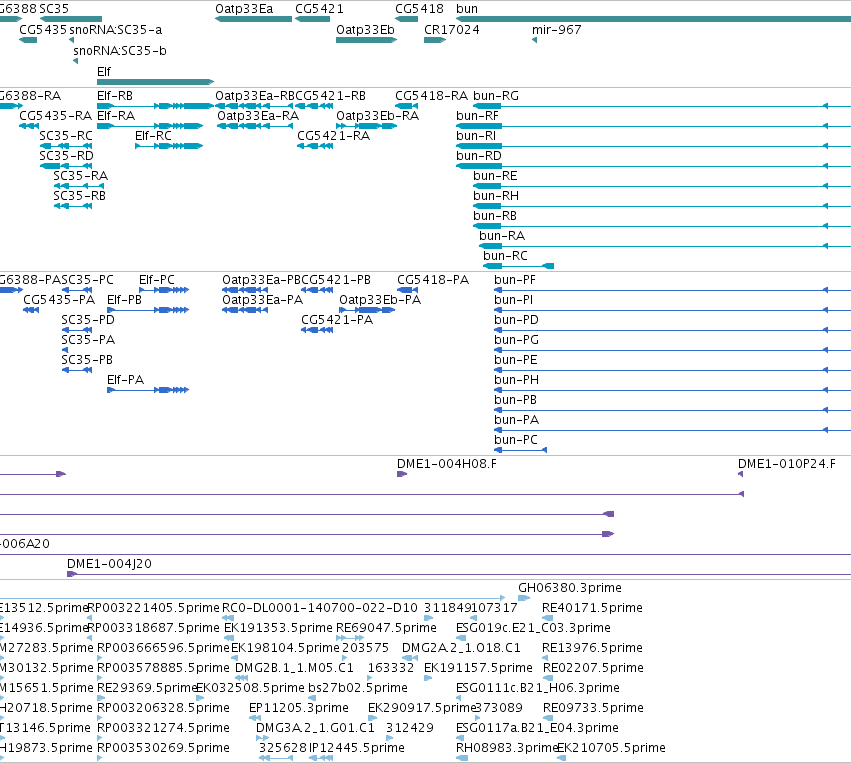
Task: Click the Oatp33Eb gene bar
Action: coord(367,40)
